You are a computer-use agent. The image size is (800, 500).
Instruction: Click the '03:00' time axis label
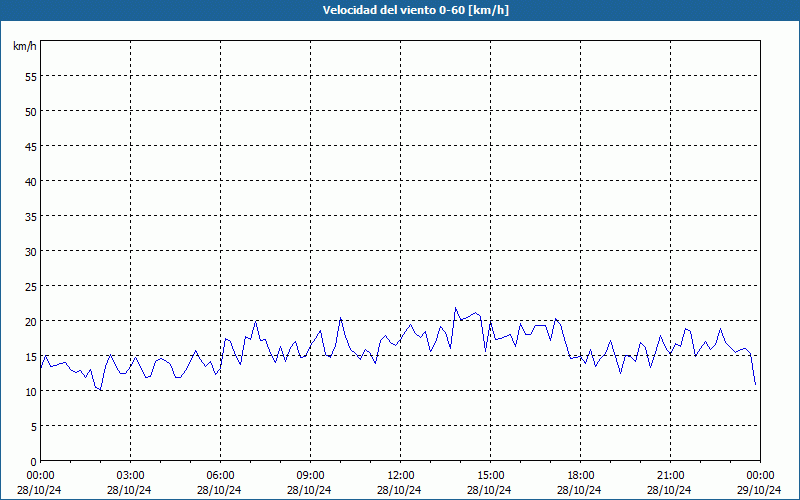[130, 476]
